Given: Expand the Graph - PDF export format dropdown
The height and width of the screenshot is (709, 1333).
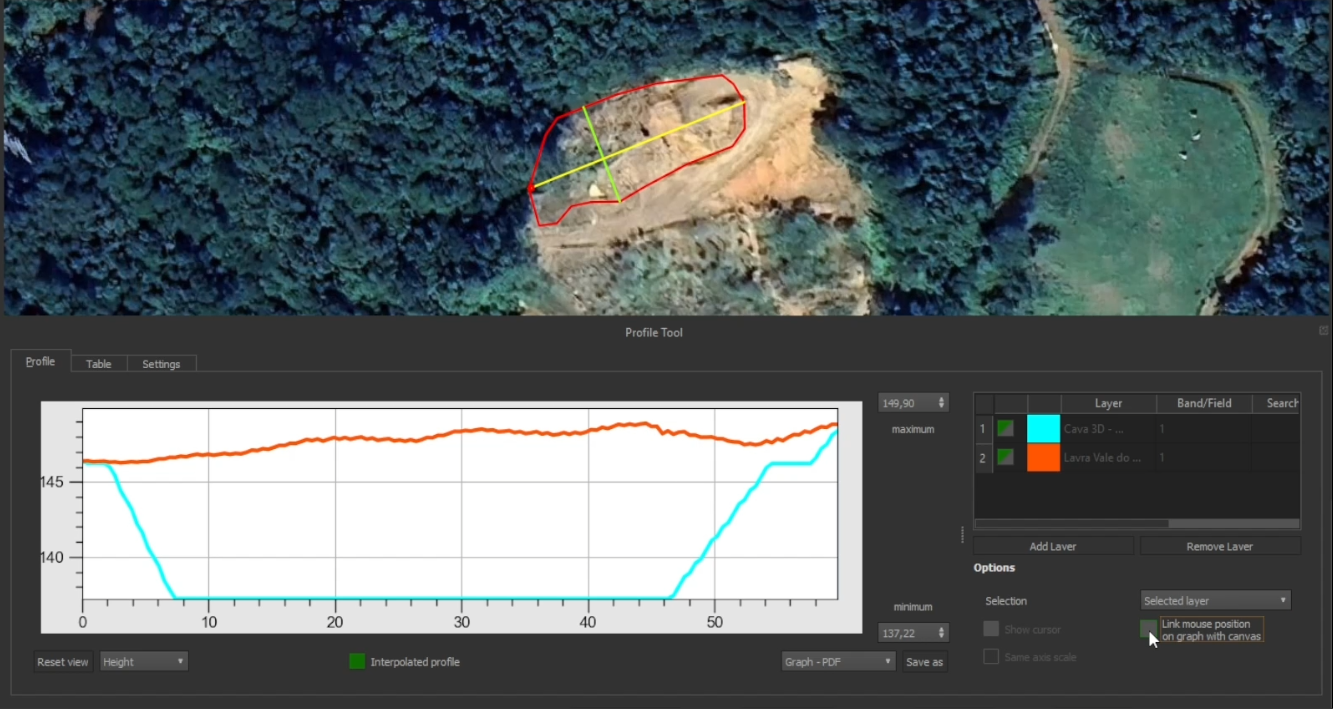Looking at the screenshot, I should [838, 661].
